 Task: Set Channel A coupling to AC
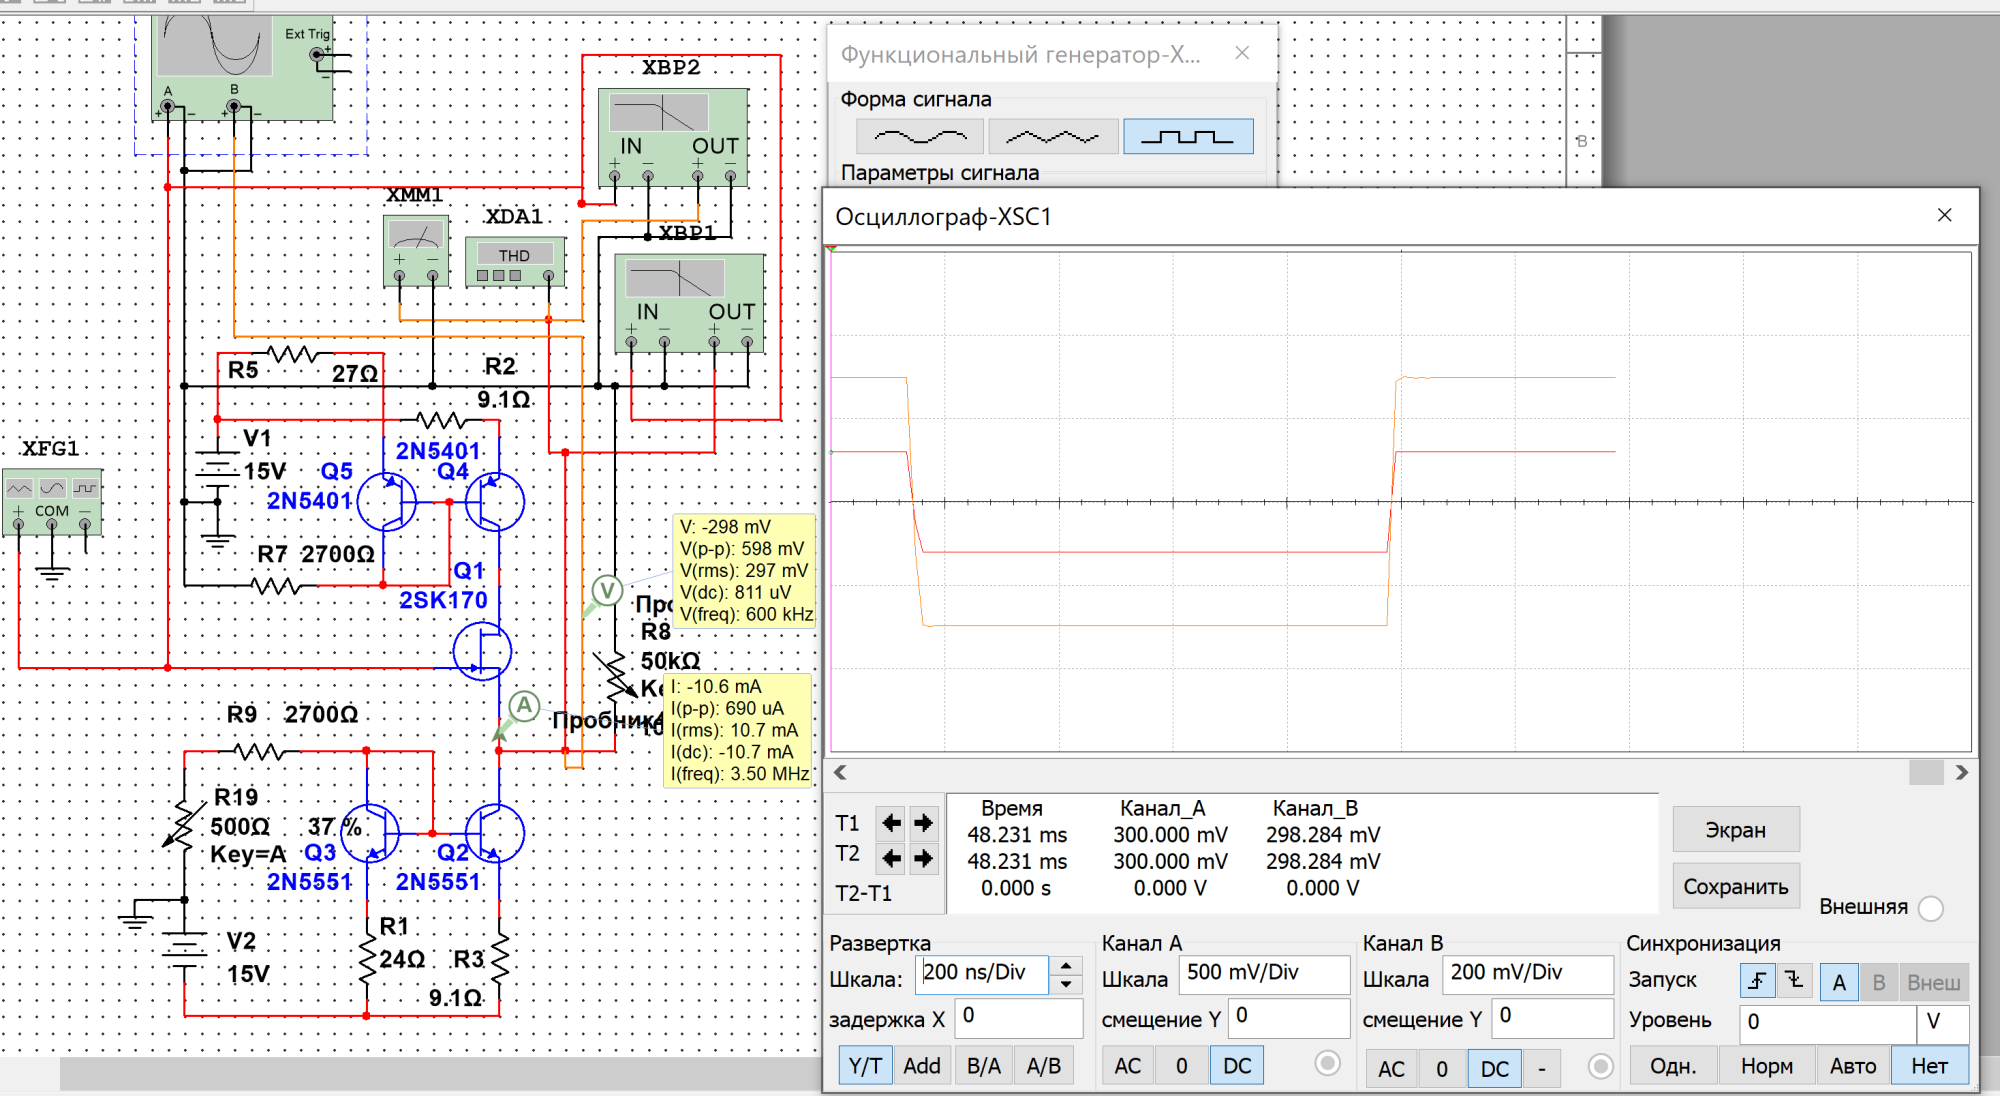[x=1128, y=1066]
